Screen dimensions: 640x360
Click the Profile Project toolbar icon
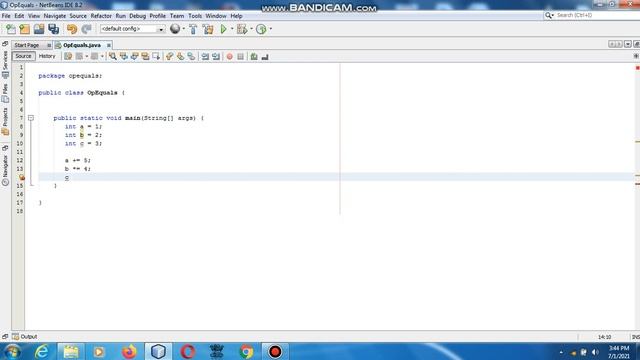coord(262,29)
